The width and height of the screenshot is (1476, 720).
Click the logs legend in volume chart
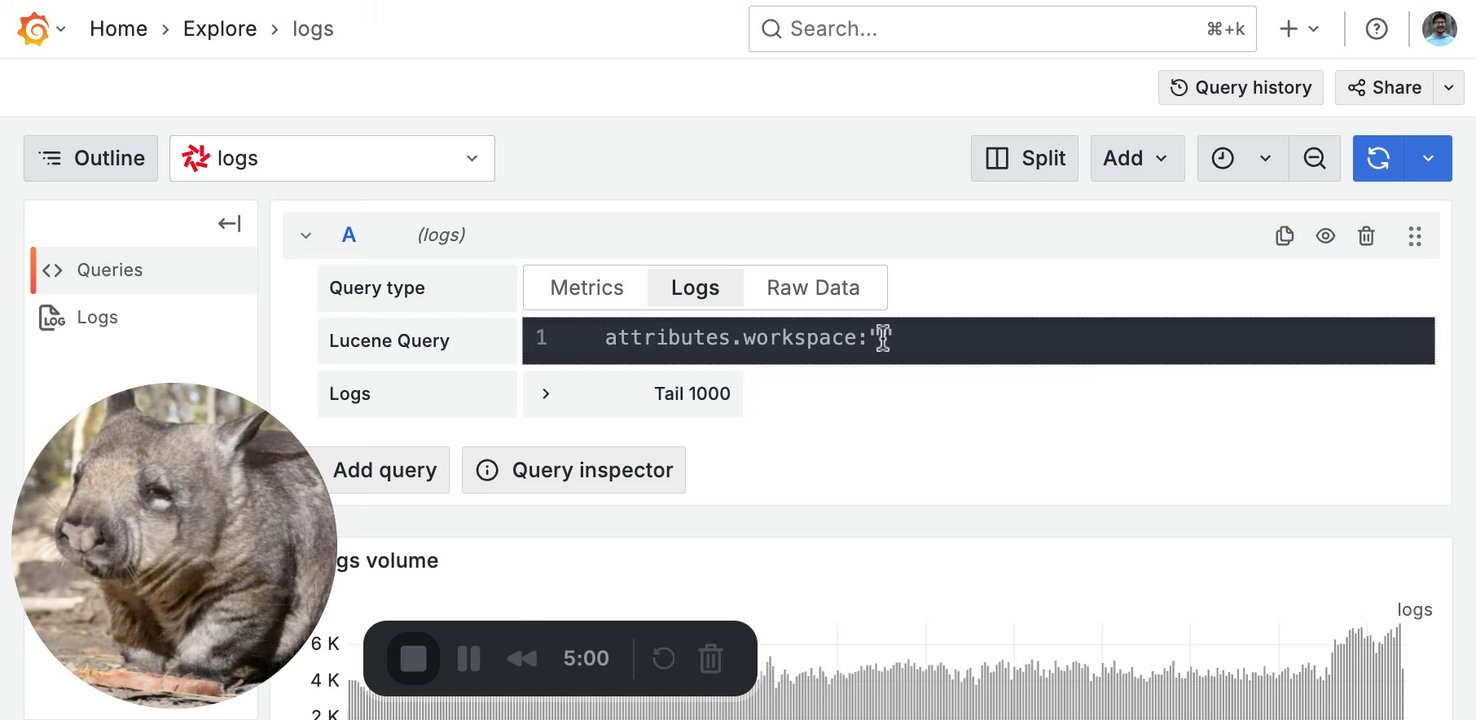click(x=1414, y=609)
